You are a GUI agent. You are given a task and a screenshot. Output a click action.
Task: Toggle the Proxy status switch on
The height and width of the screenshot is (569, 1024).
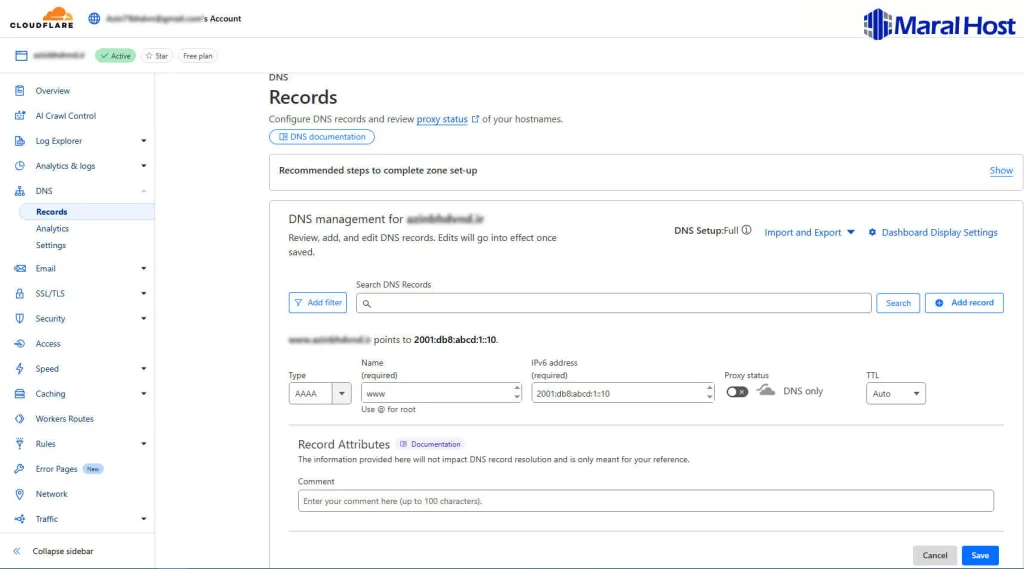pyautogui.click(x=737, y=392)
